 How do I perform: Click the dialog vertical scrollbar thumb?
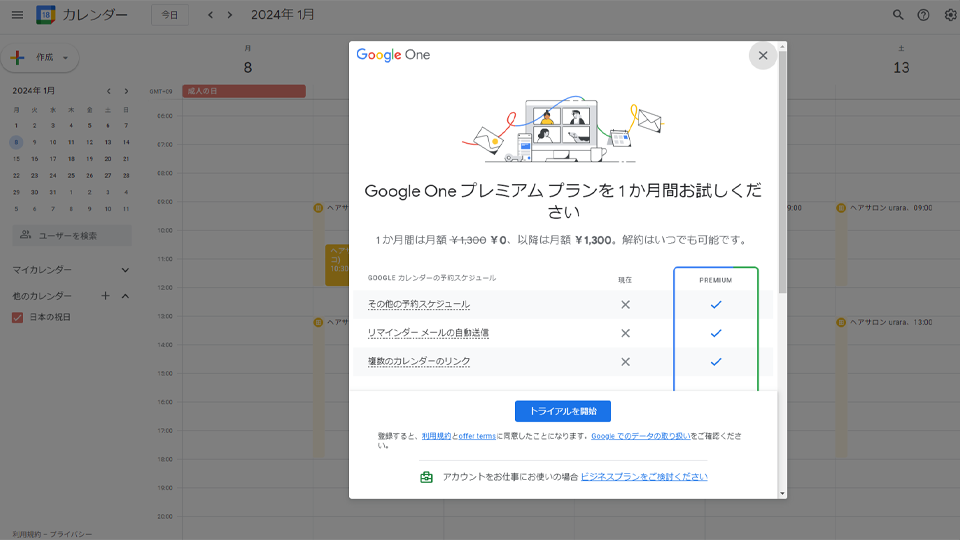[x=782, y=172]
